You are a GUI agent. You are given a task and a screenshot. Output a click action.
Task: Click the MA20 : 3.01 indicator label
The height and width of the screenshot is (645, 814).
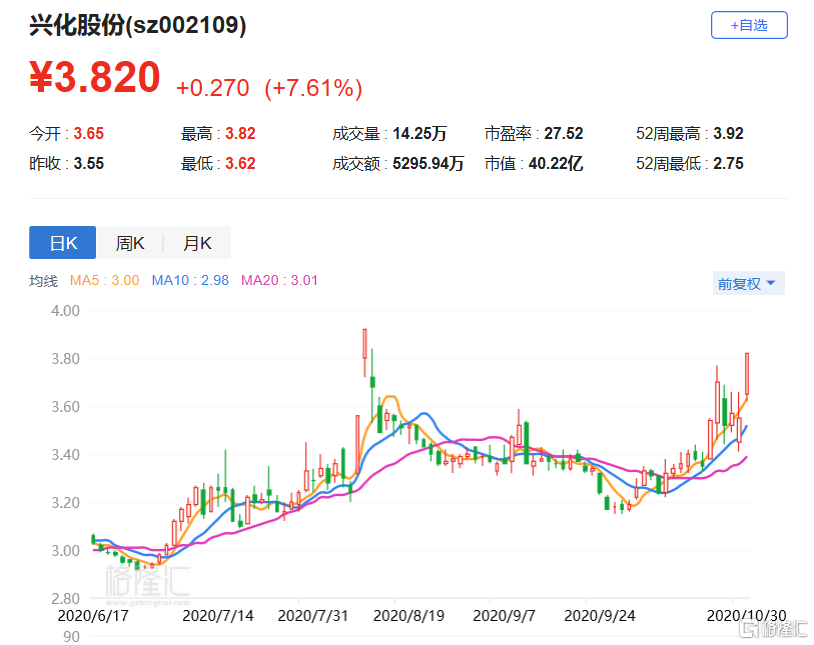[x=279, y=280]
